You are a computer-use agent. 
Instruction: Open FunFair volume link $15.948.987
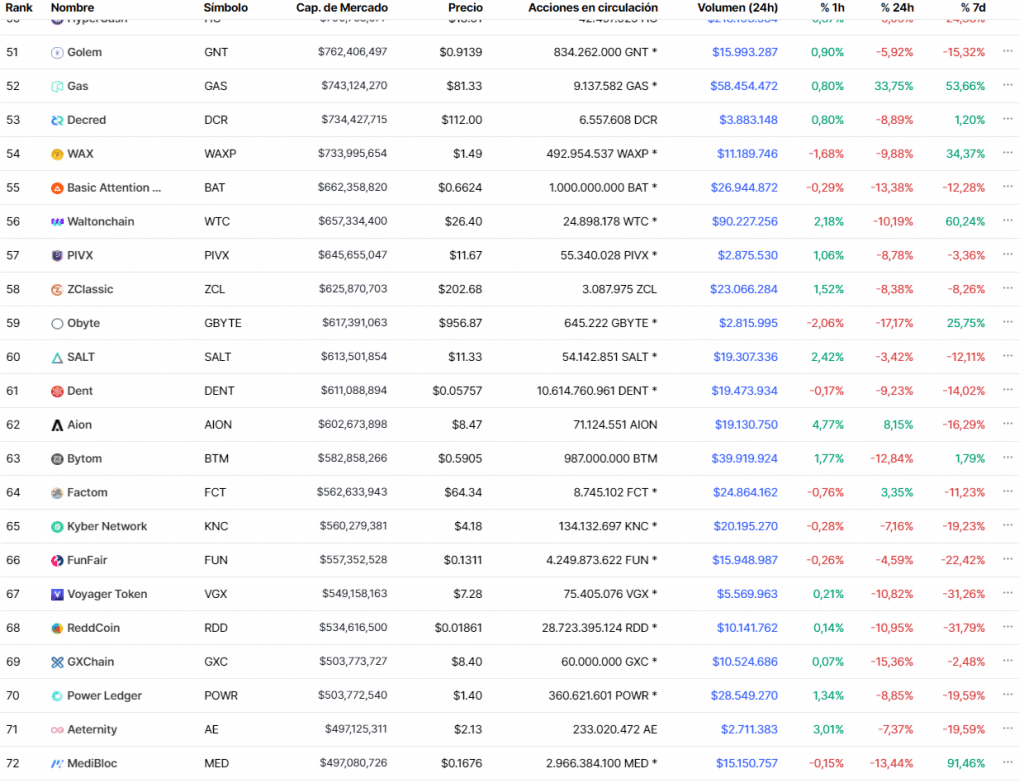pyautogui.click(x=744, y=560)
